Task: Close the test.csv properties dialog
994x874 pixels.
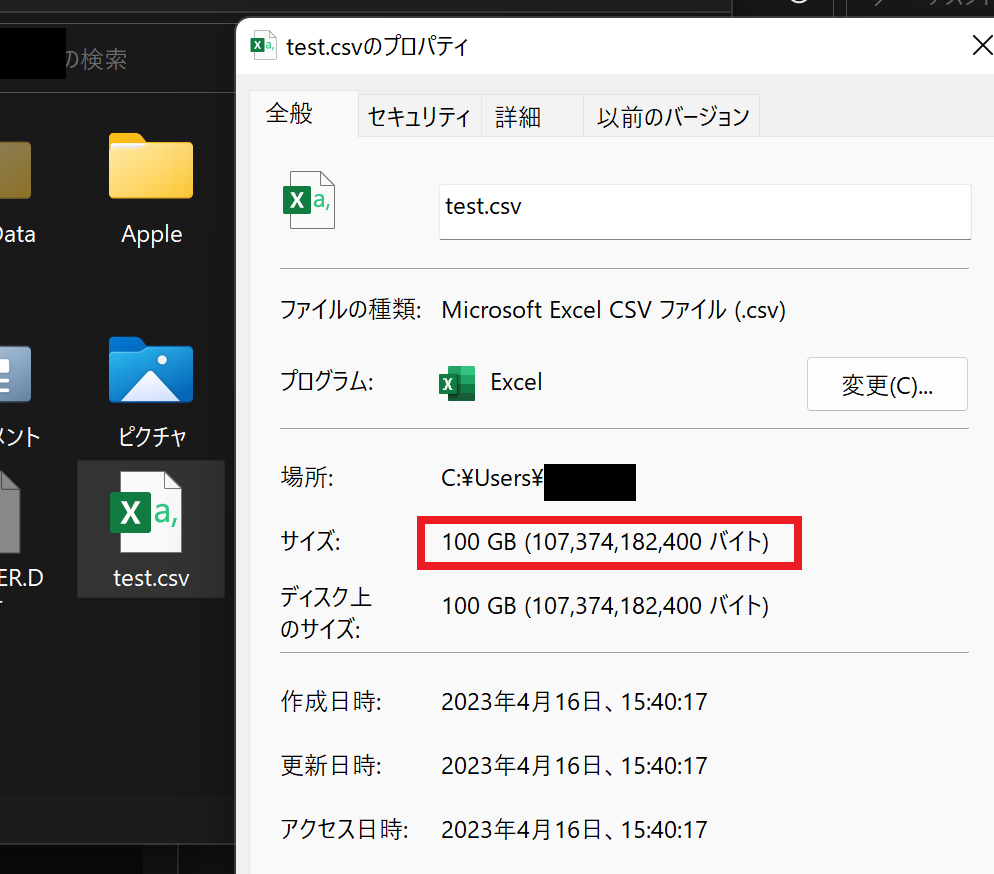Action: (983, 46)
